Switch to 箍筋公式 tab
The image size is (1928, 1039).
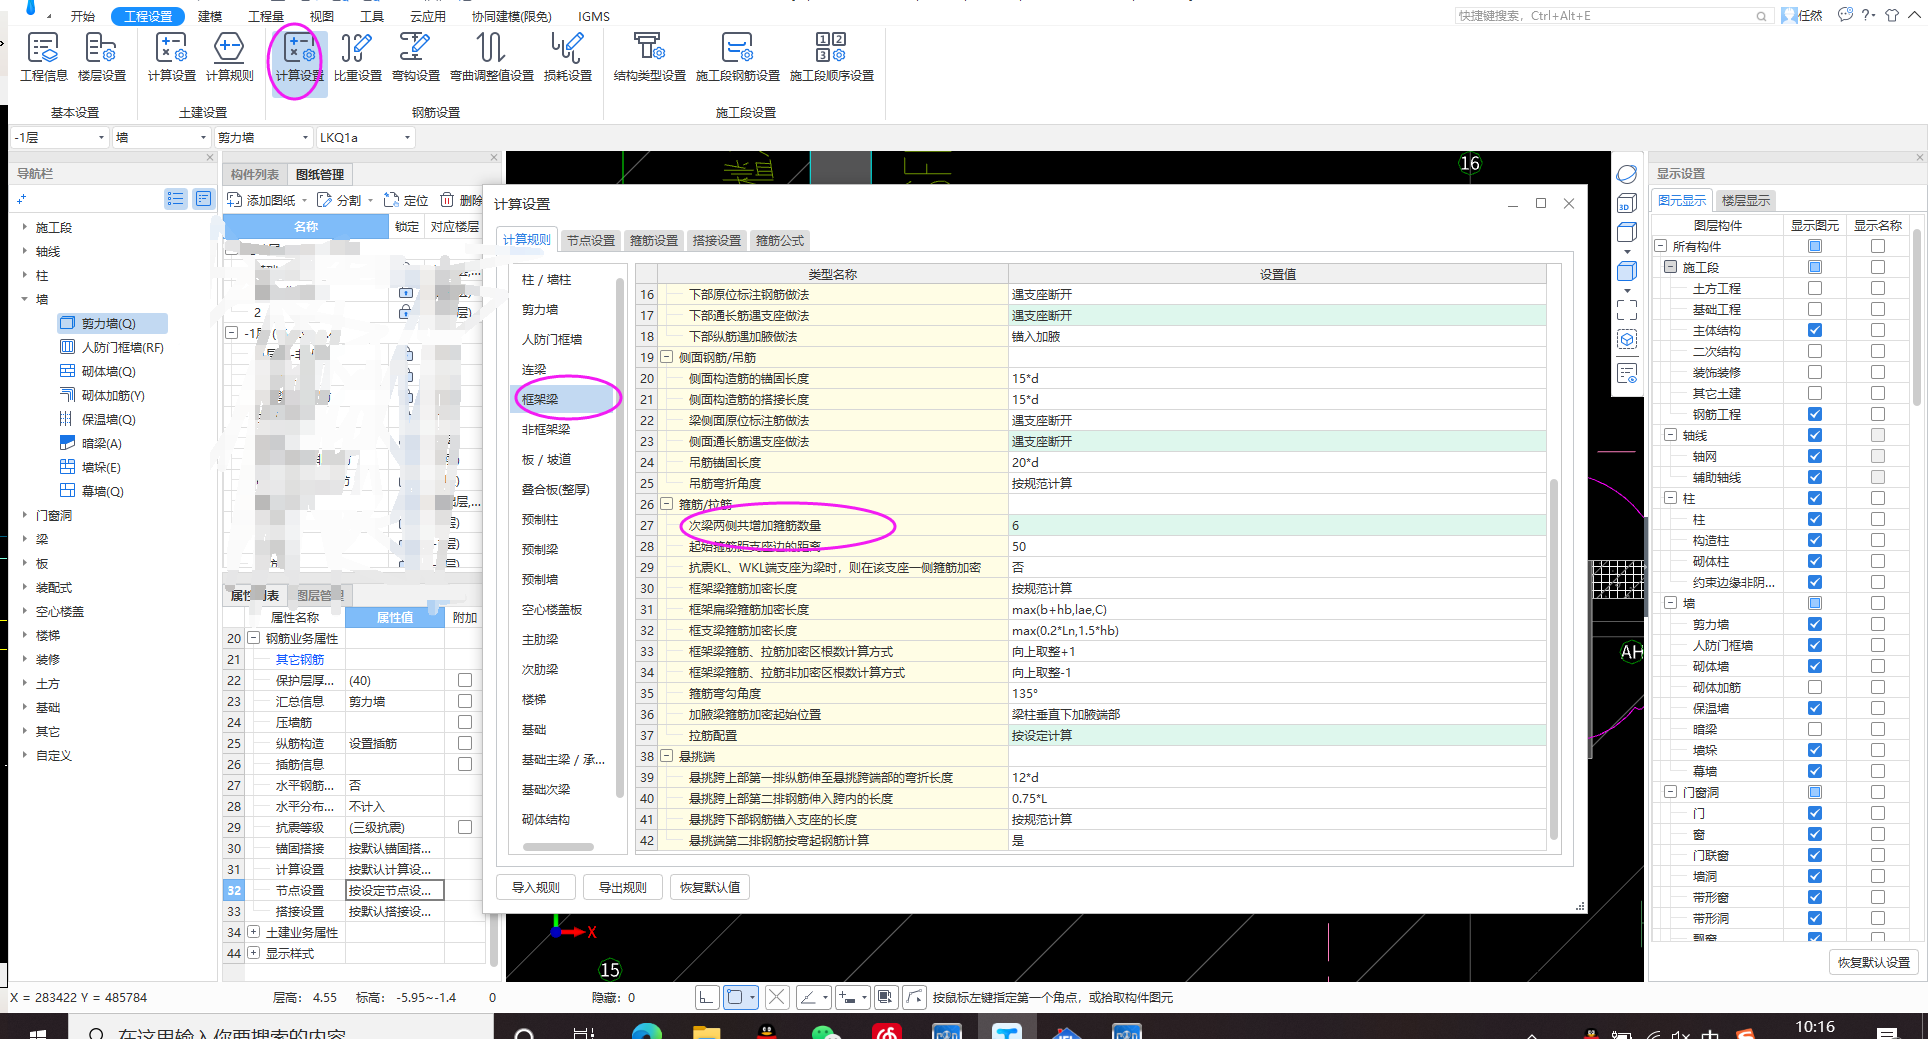point(780,240)
